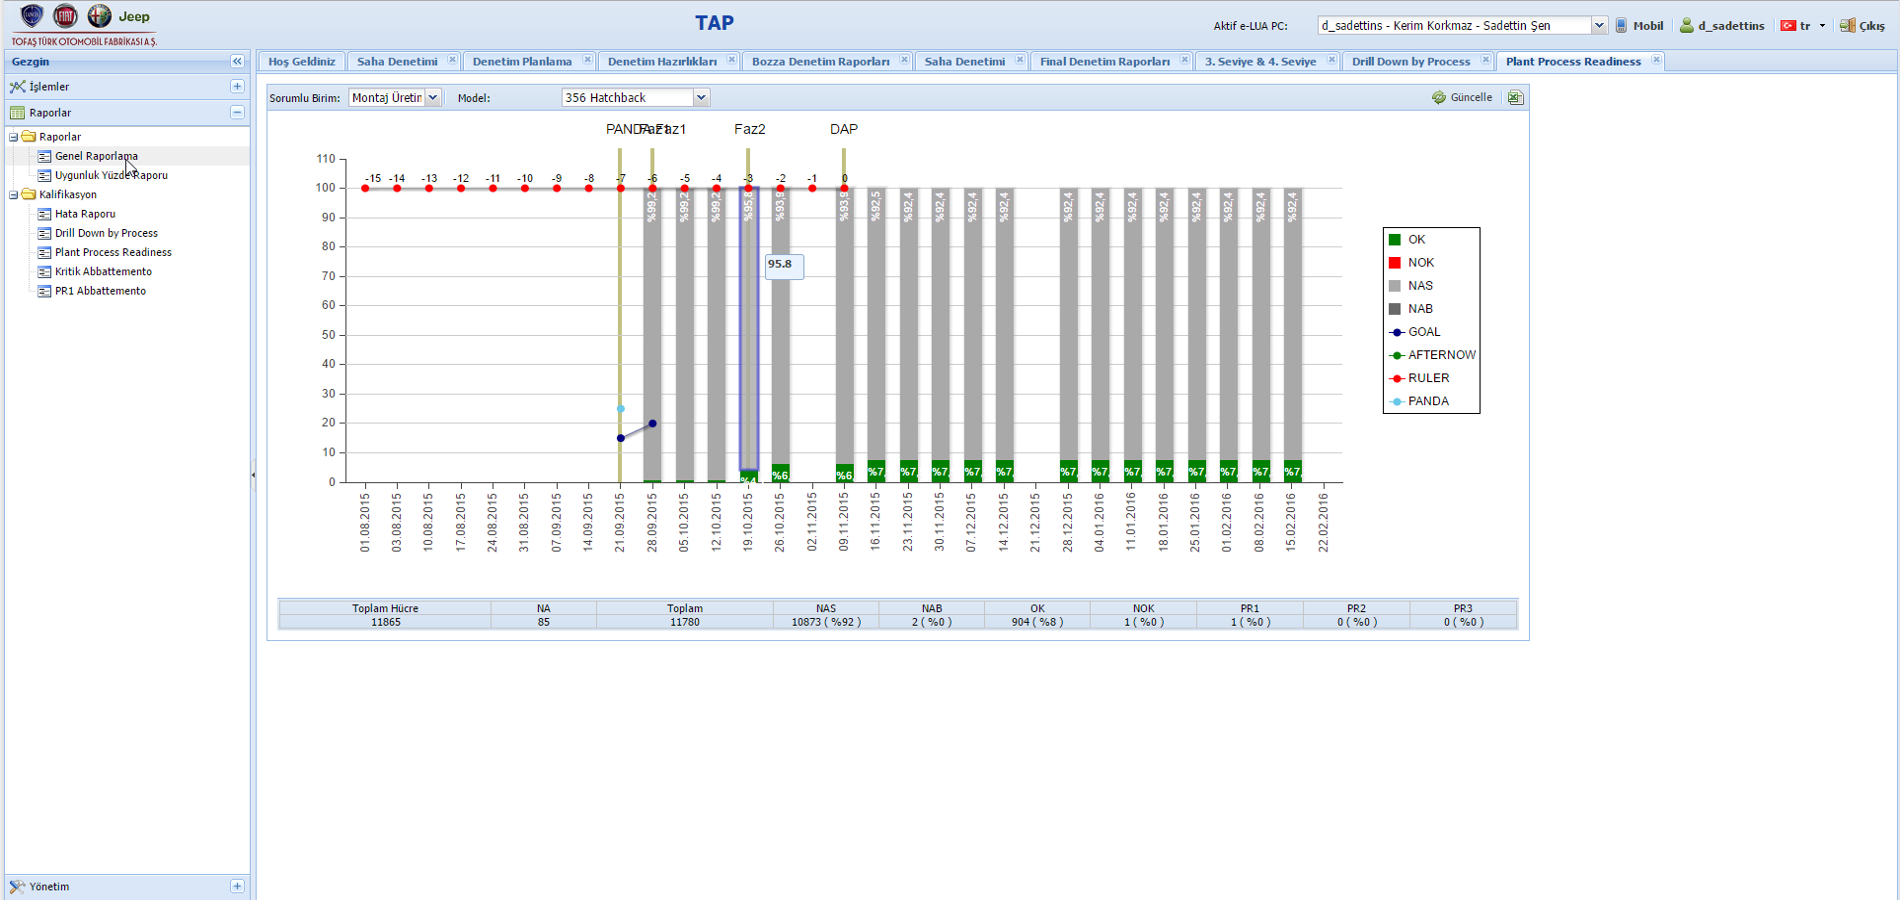Switch to 3. Seviye & 4. Seviye tab

coord(1260,62)
